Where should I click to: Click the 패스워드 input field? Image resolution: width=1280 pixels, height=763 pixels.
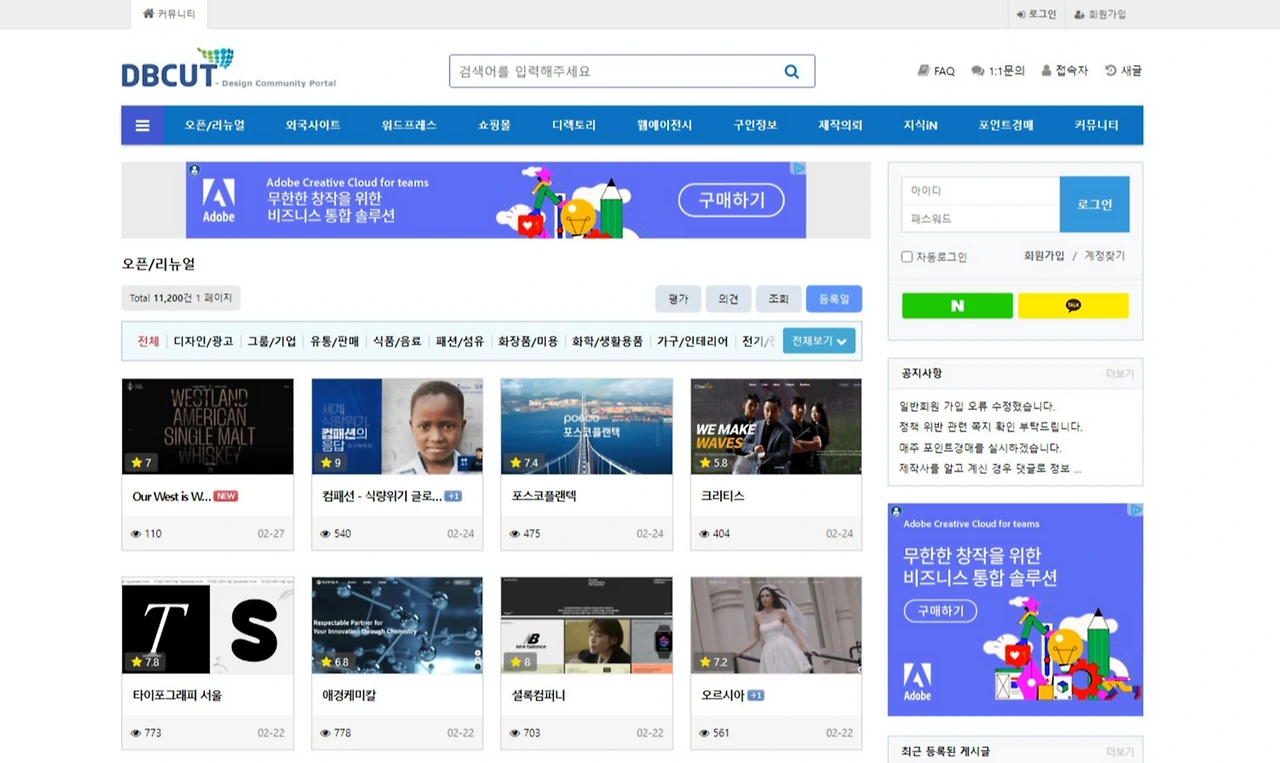980,218
